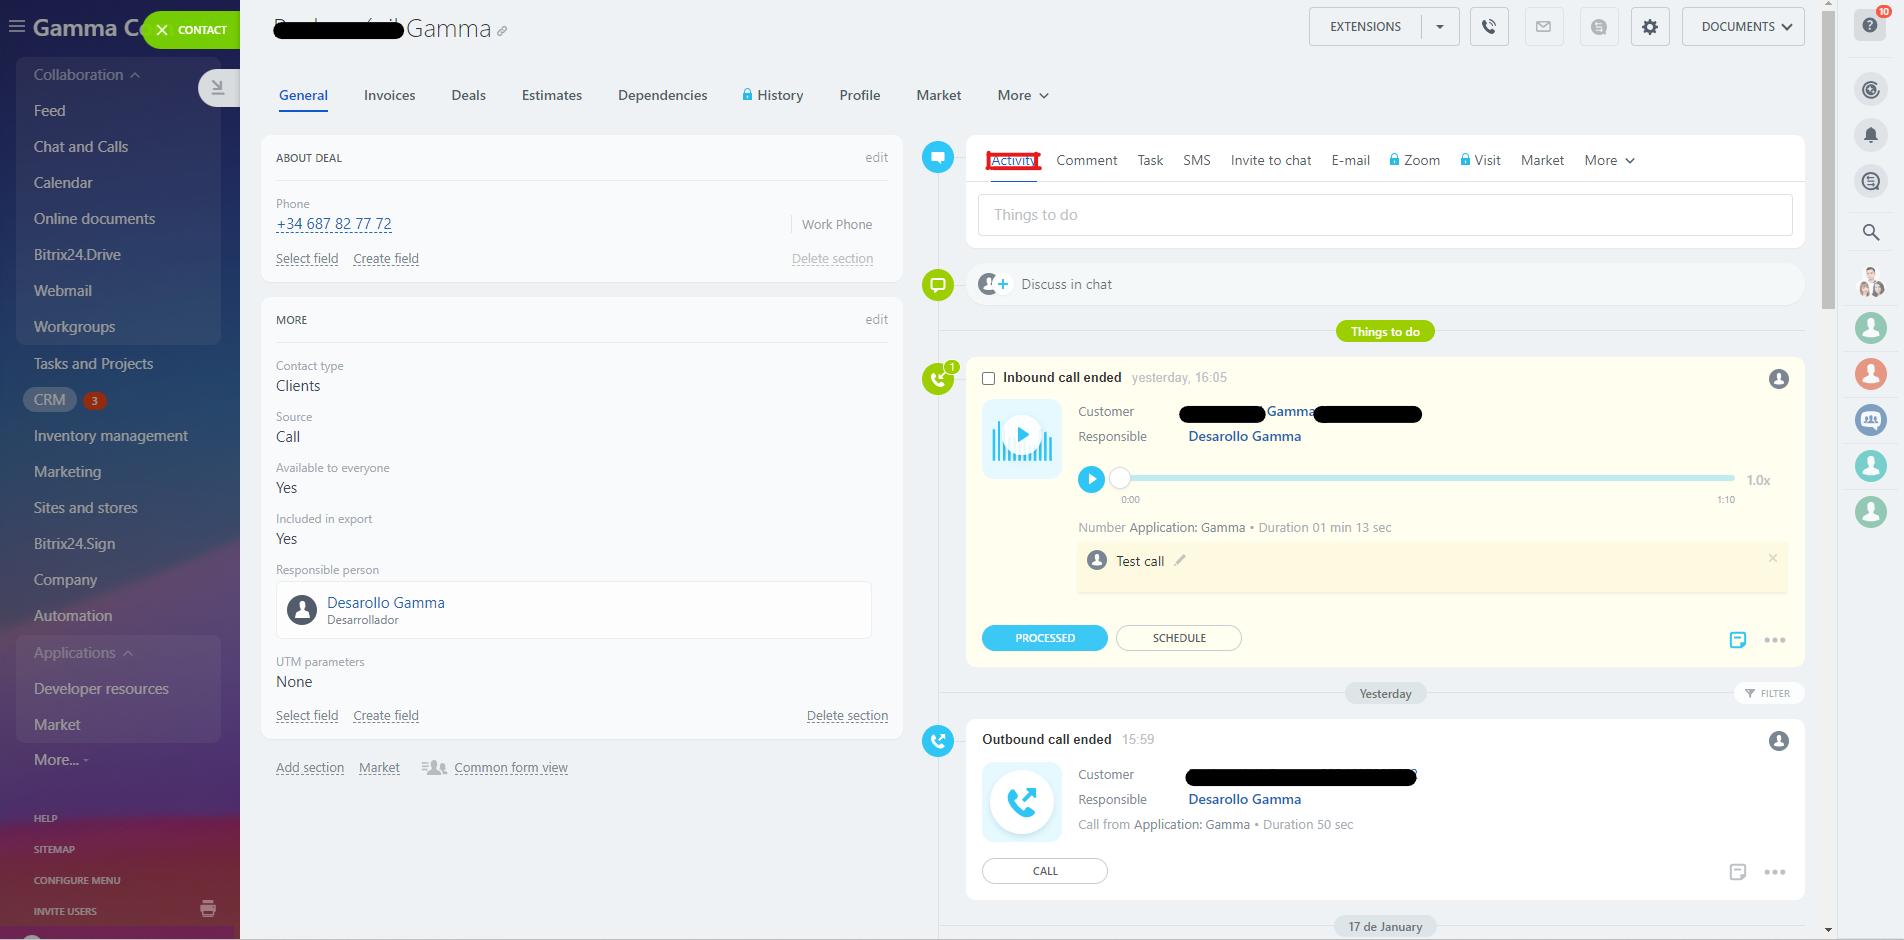Open the settings gear icon near Documents
Viewport: 1904px width, 940px height.
coord(1649,26)
